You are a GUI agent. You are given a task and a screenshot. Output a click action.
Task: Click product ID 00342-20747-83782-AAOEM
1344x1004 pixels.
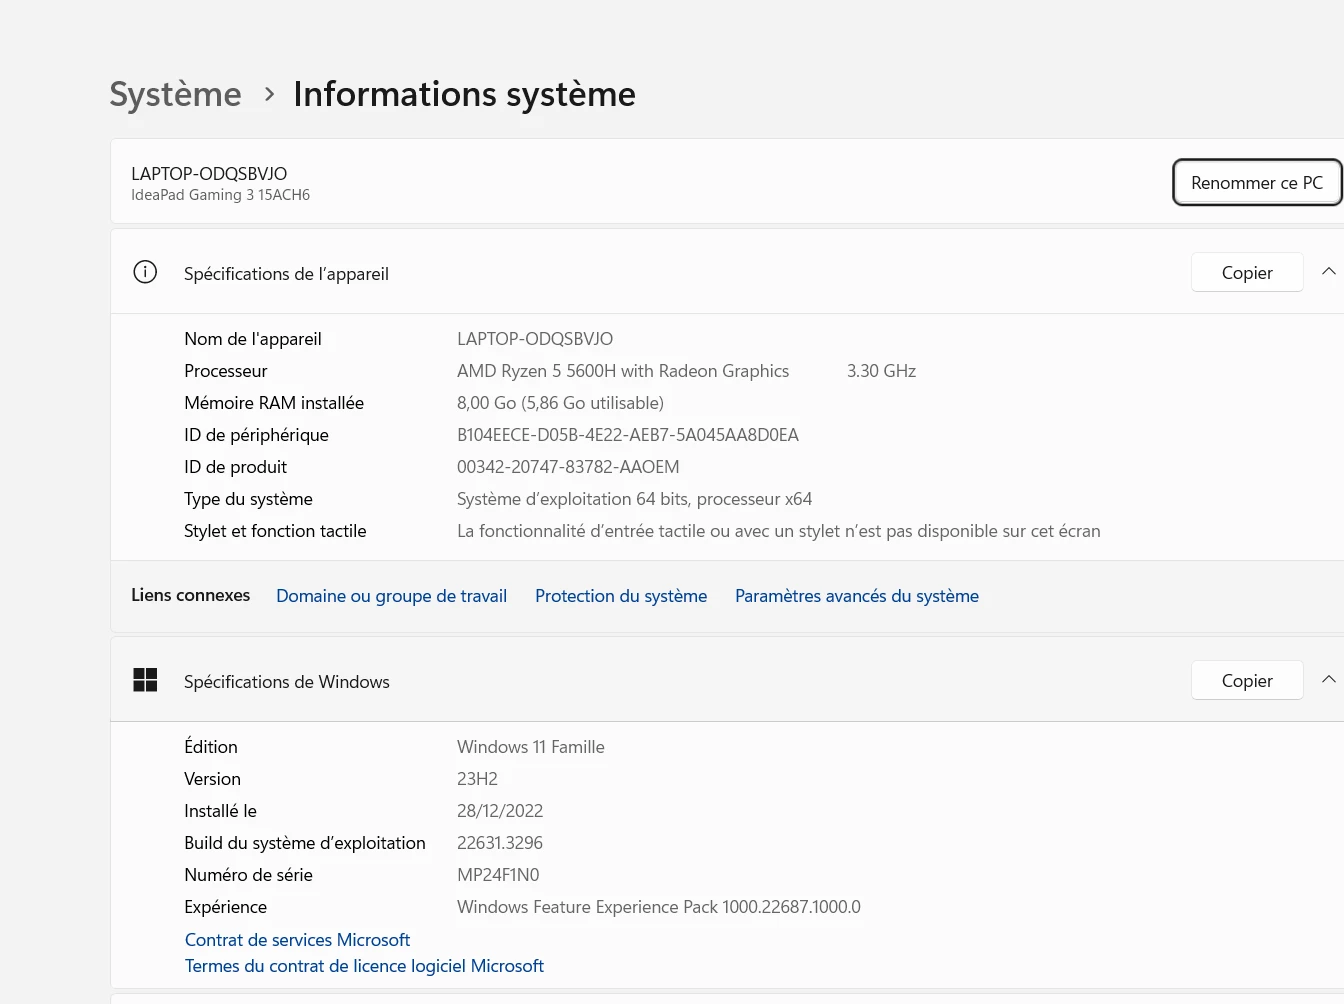[568, 467]
